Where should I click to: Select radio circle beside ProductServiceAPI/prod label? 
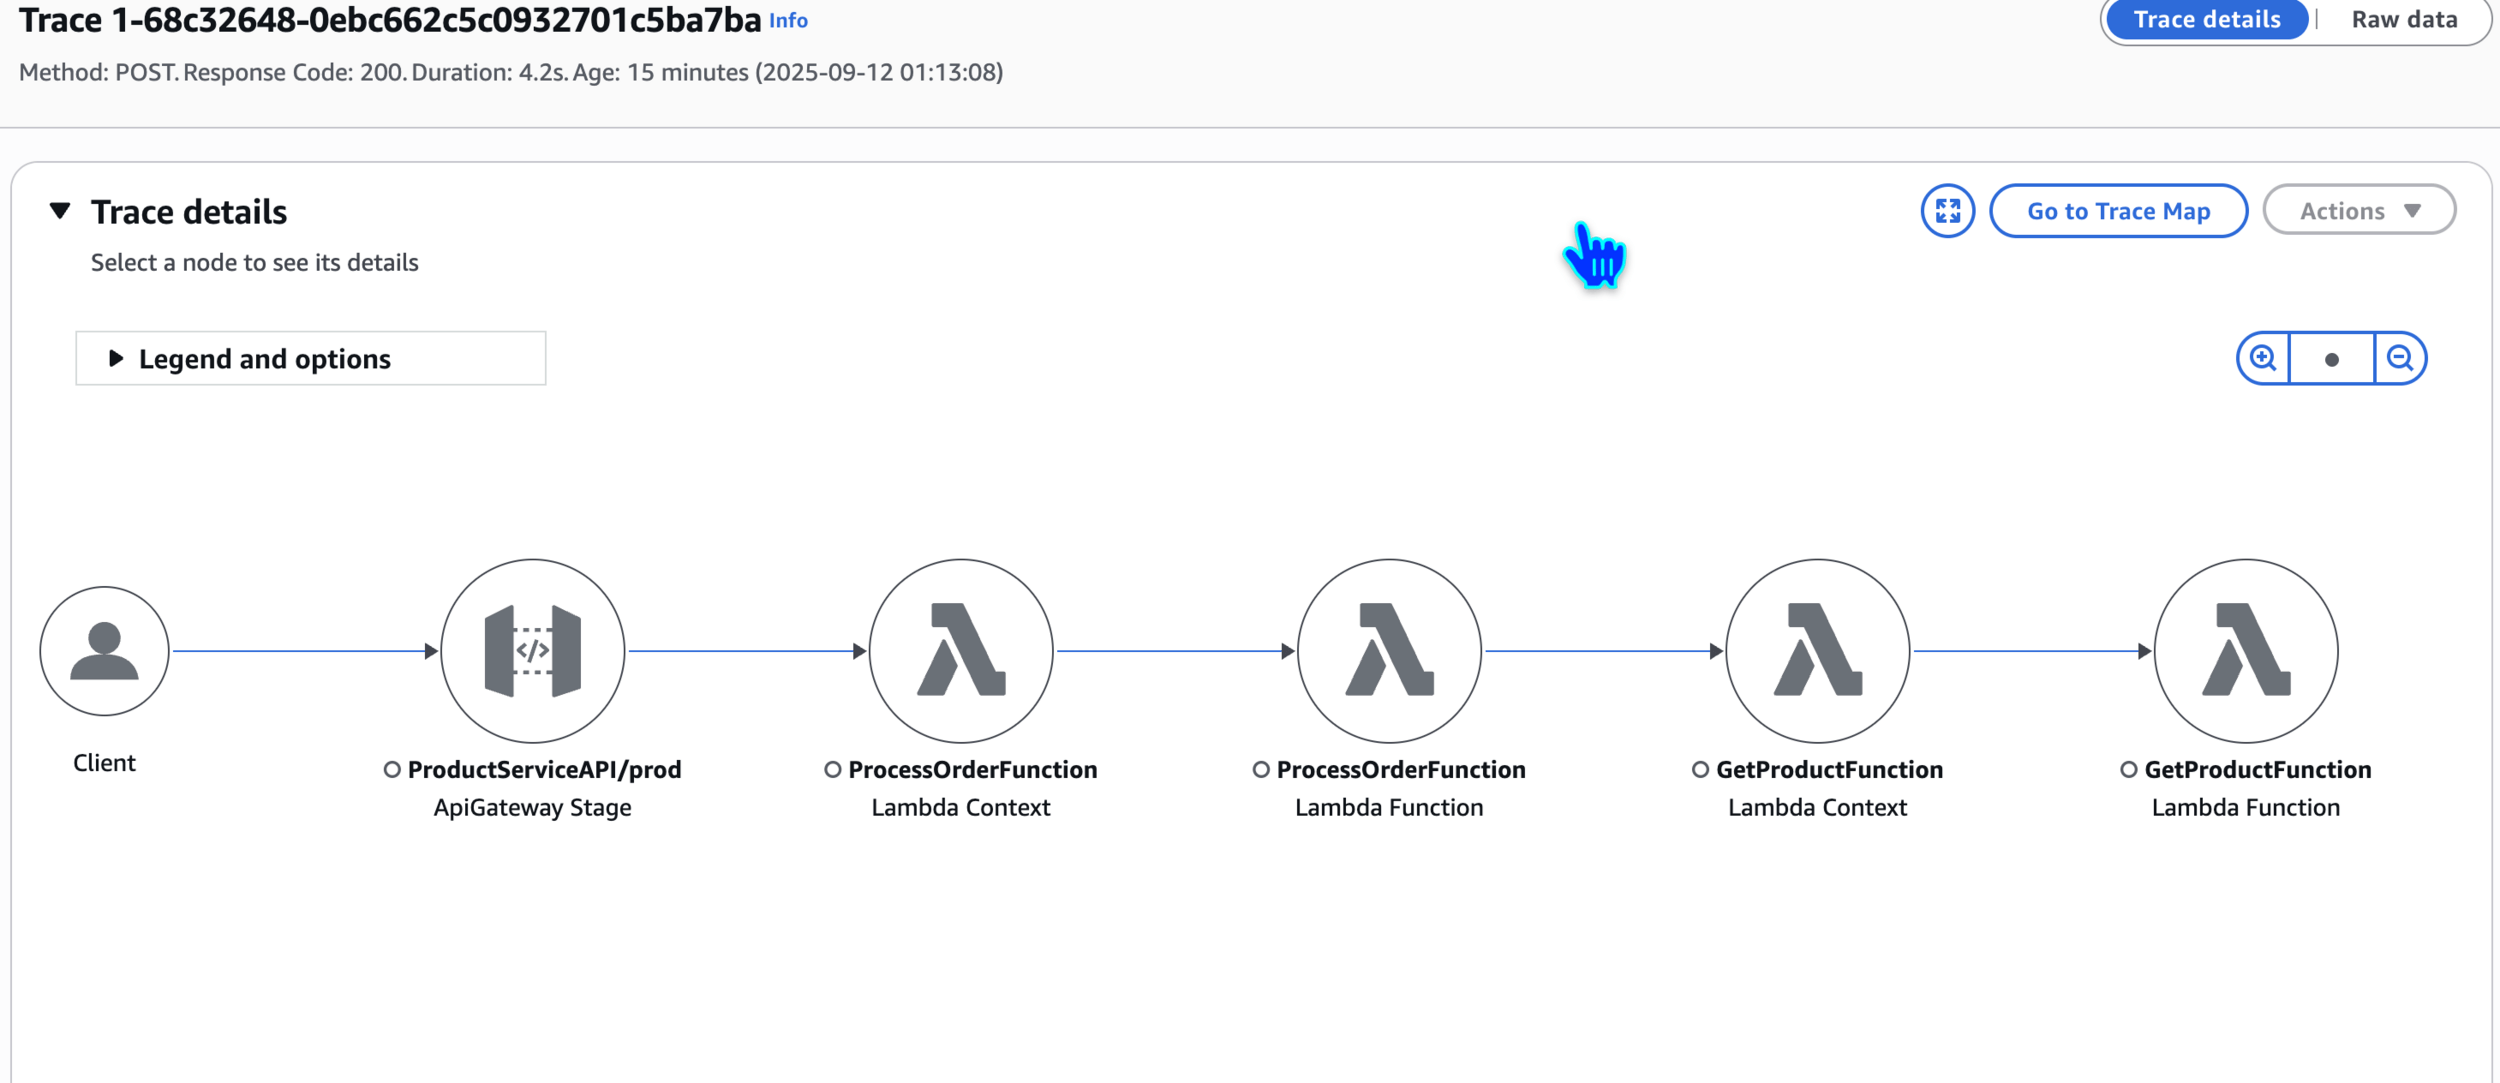point(392,769)
